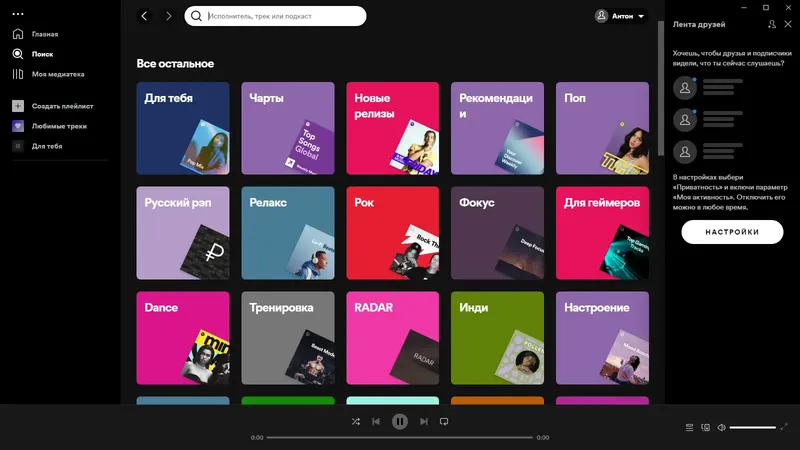Expand the Антон account dropdown
Screen dimensions: 800x450
point(621,16)
